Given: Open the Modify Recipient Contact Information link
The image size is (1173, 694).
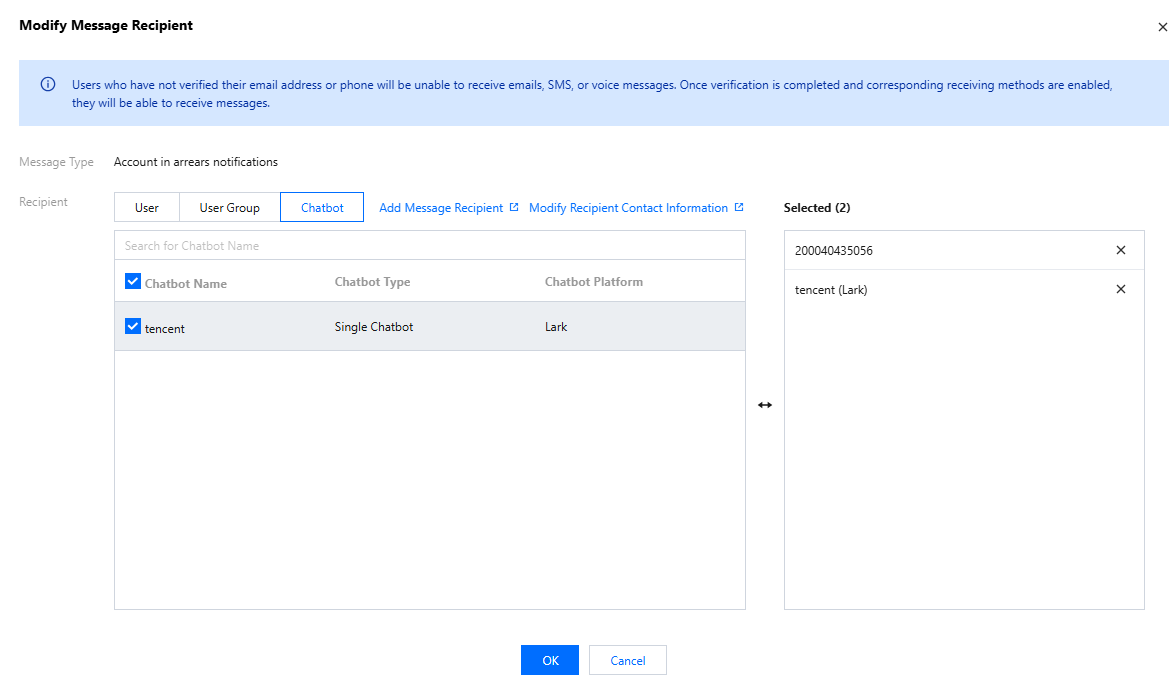Looking at the screenshot, I should pyautogui.click(x=628, y=208).
